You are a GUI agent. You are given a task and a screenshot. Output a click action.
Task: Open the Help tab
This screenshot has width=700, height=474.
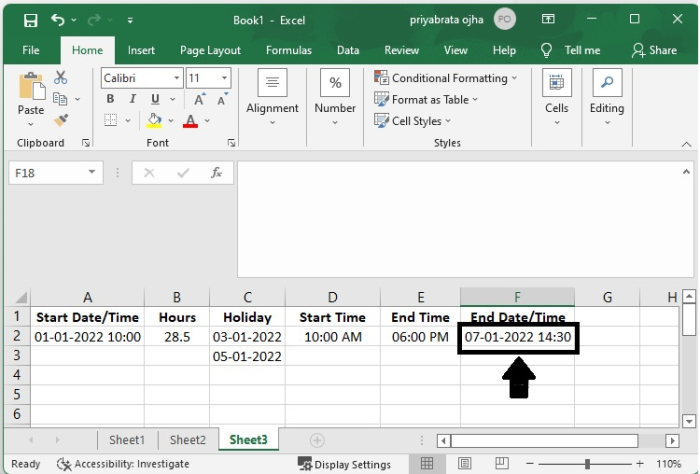pos(504,50)
